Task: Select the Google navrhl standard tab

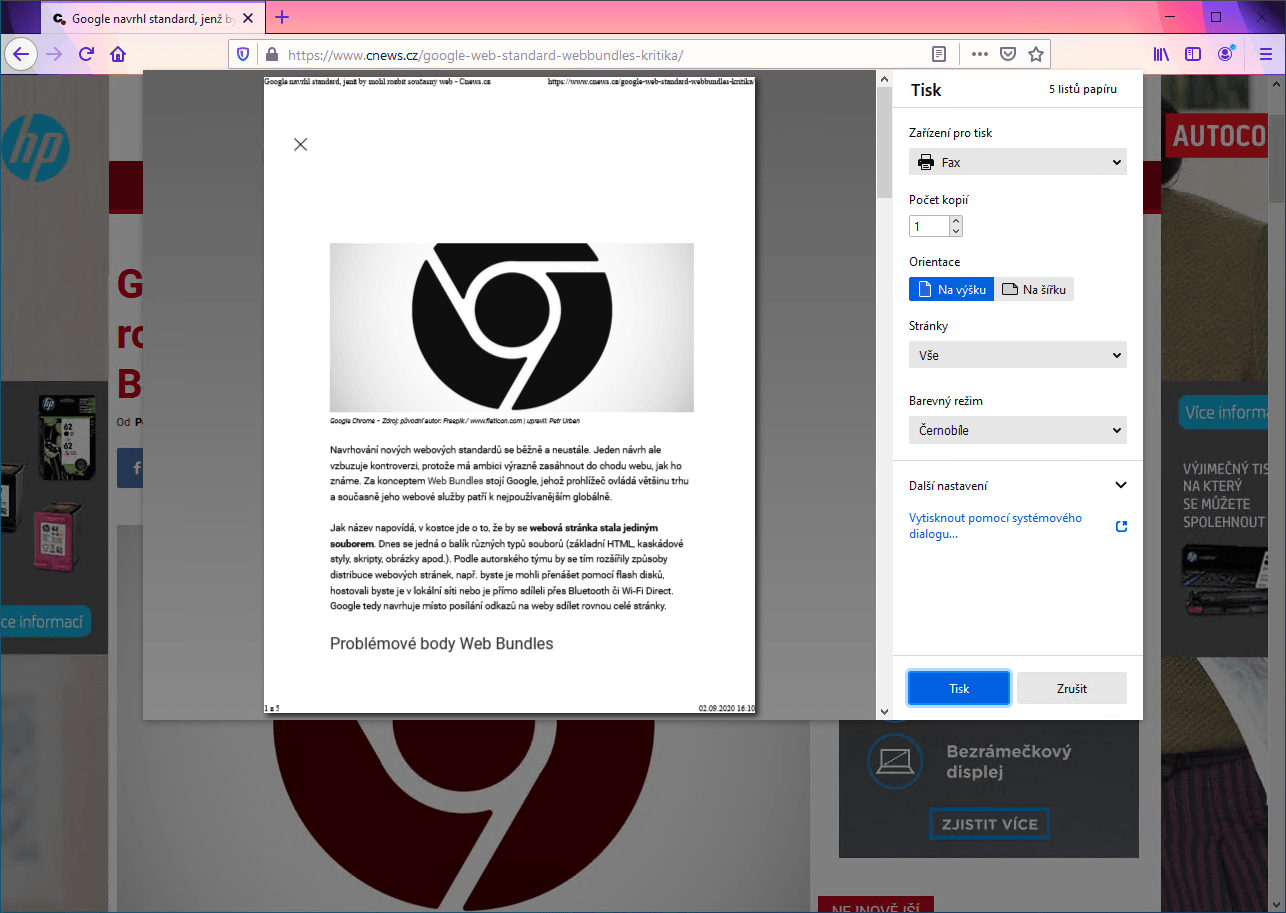Action: click(x=154, y=18)
